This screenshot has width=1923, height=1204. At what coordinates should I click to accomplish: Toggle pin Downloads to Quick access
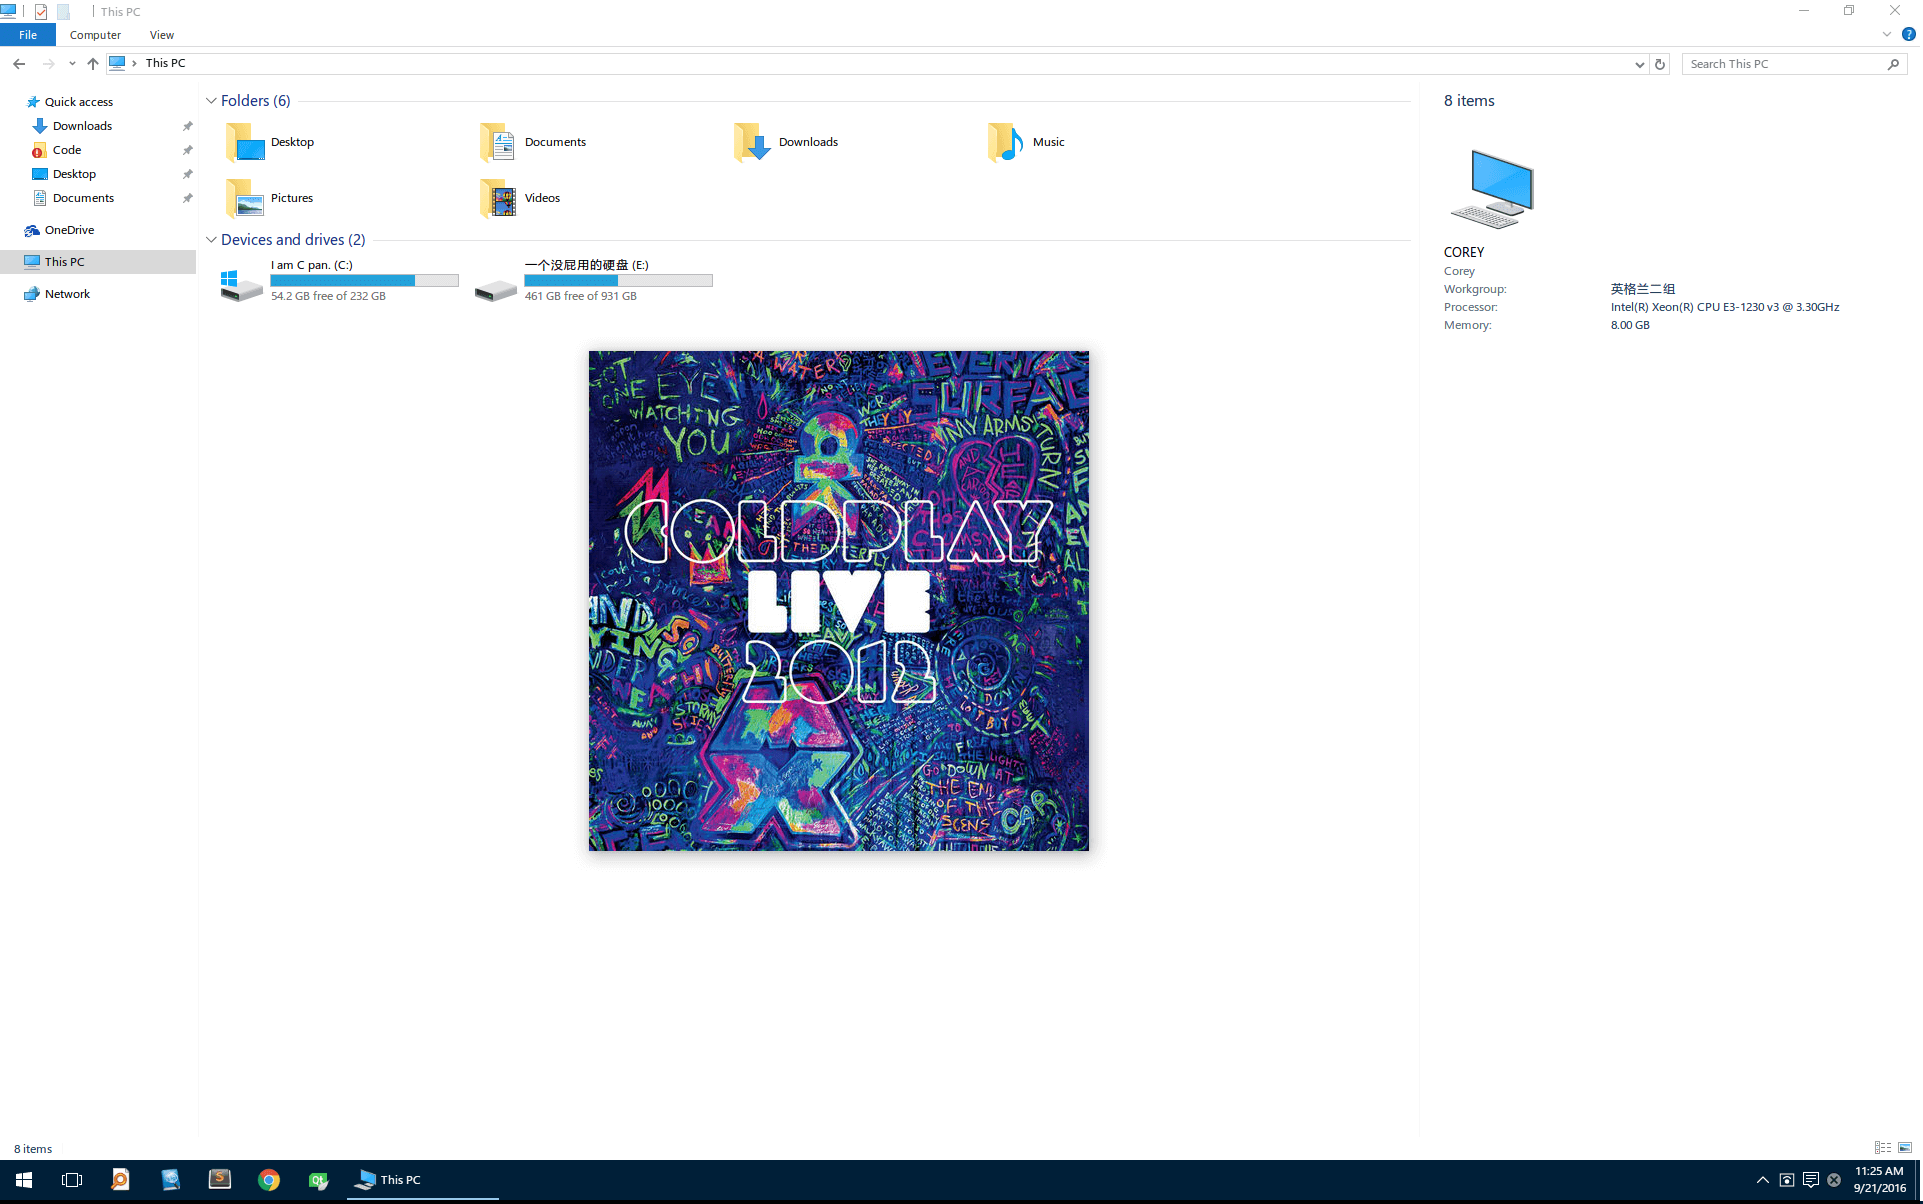(x=187, y=126)
